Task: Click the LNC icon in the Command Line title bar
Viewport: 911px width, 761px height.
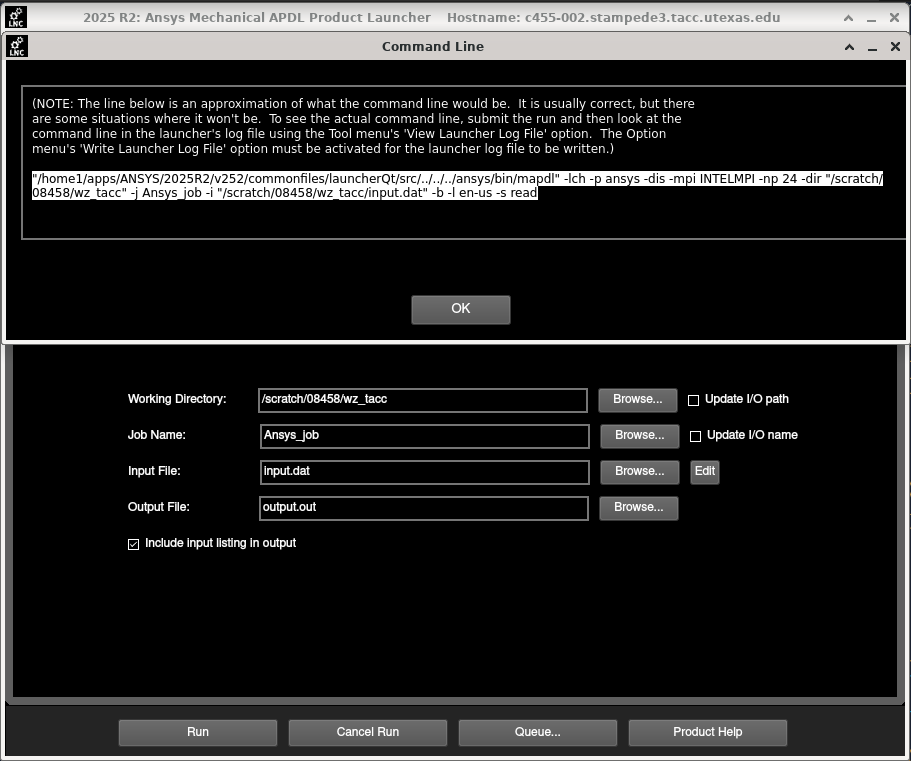Action: tap(17, 46)
